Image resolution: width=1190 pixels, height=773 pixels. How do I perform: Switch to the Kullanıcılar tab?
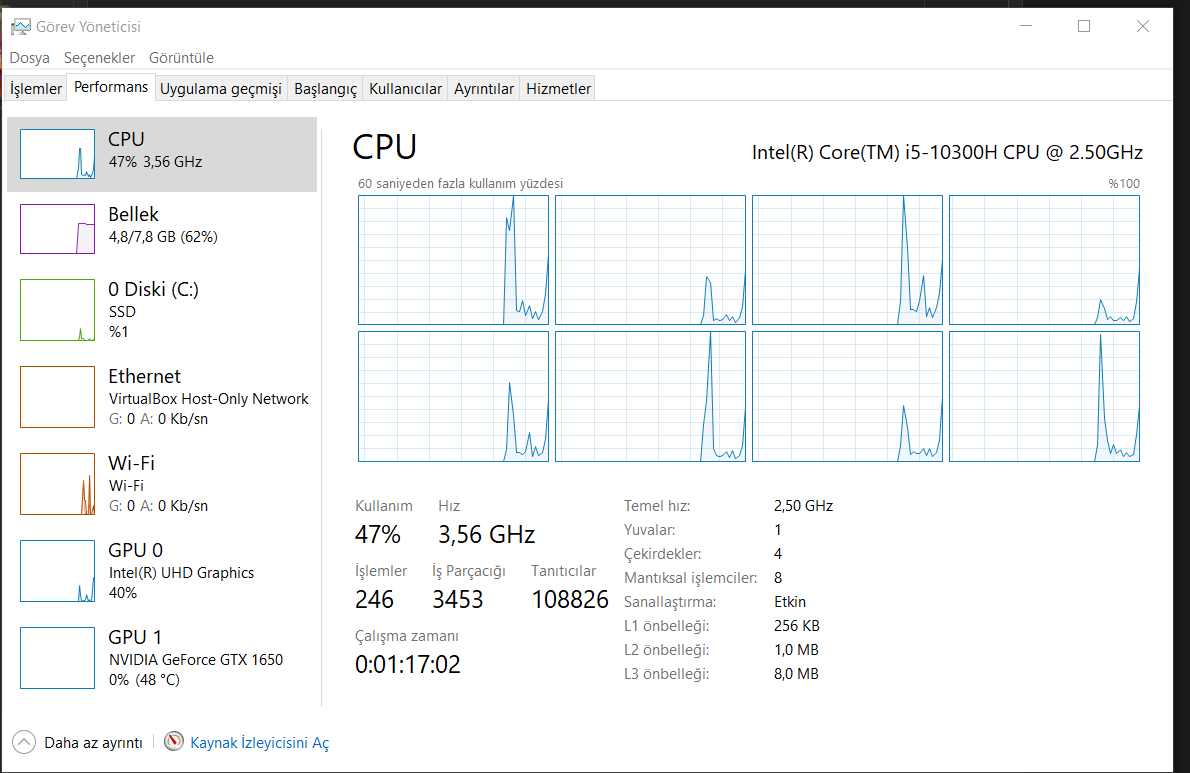[405, 89]
